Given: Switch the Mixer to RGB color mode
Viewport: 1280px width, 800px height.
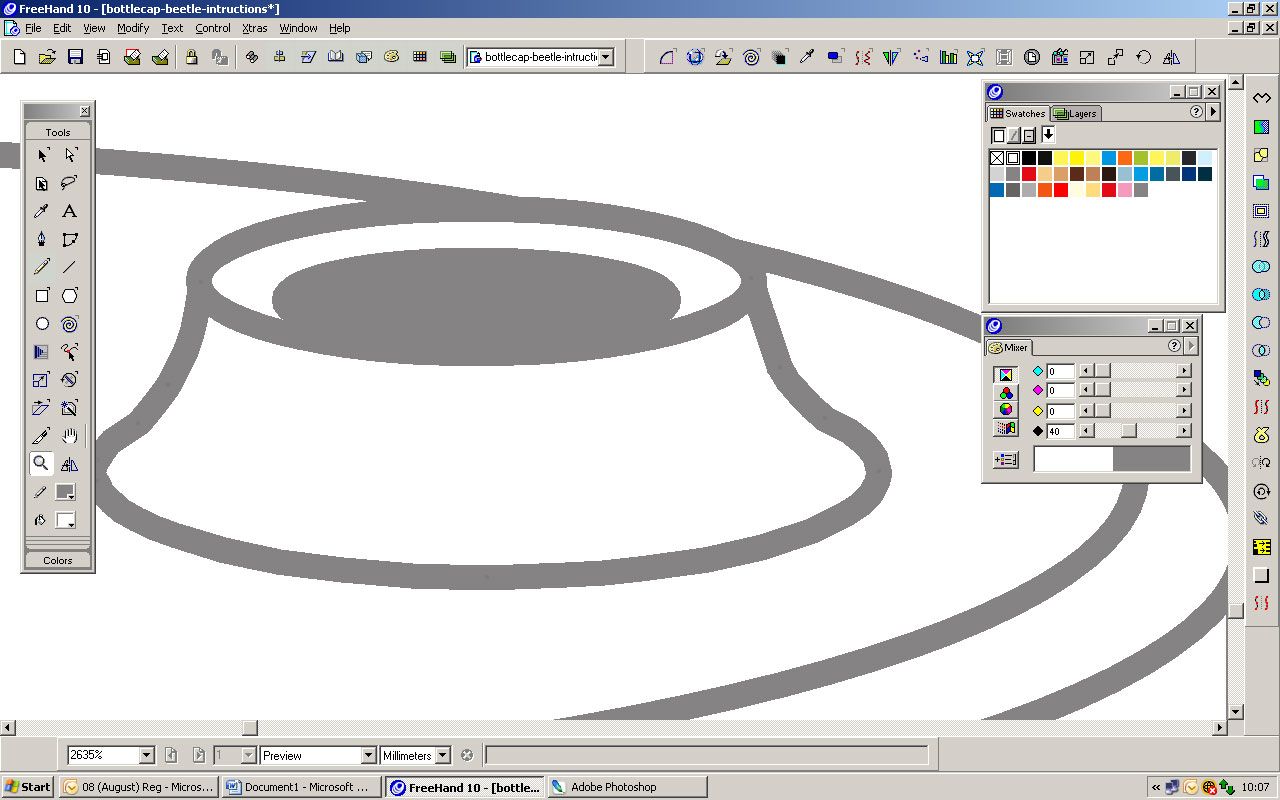Looking at the screenshot, I should coord(1006,392).
